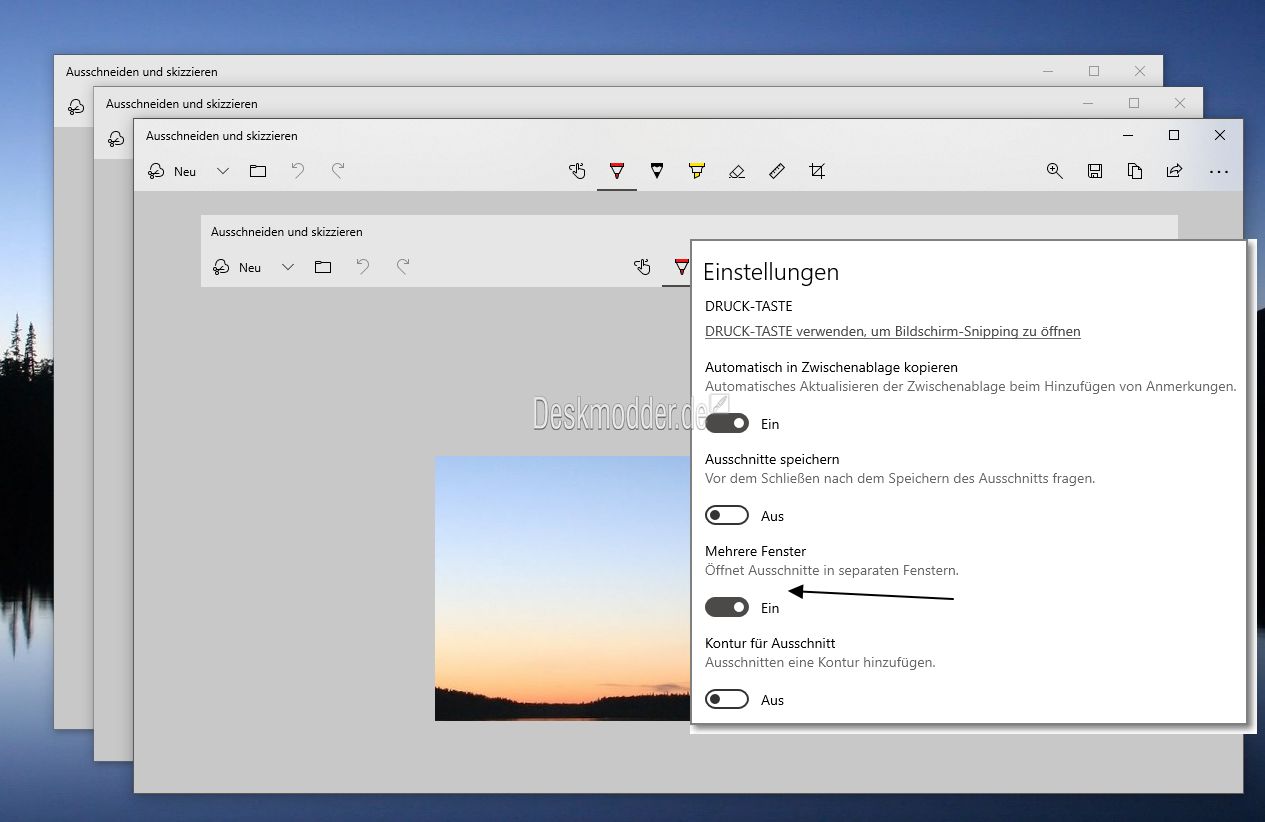
Task: Turn off Automatisch in Zwischenablage kopieren toggle
Action: click(x=726, y=423)
